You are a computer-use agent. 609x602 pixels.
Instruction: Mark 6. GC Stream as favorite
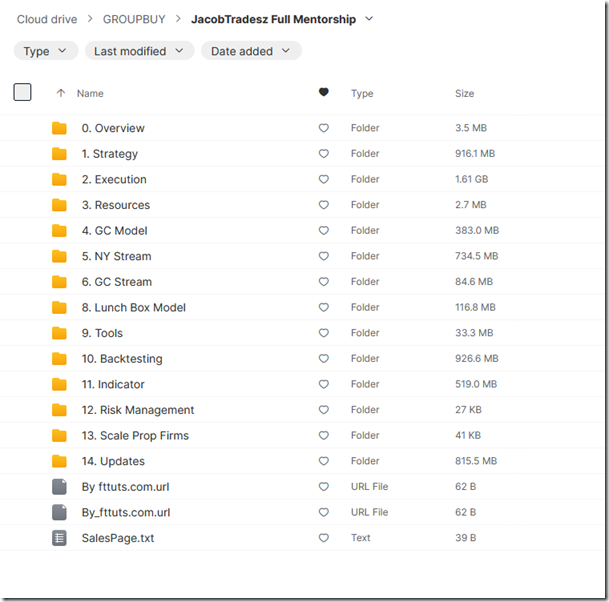pyautogui.click(x=324, y=282)
